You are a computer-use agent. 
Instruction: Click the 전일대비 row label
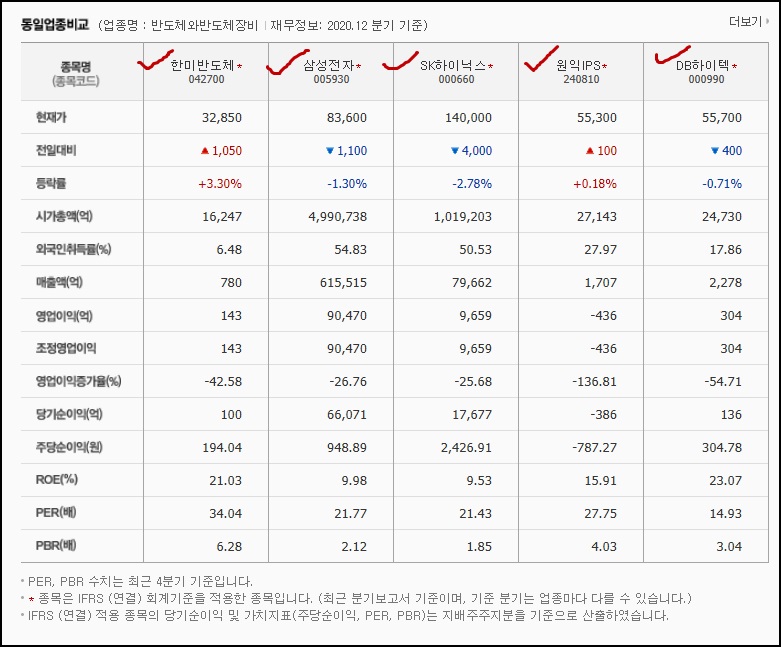tap(56, 150)
